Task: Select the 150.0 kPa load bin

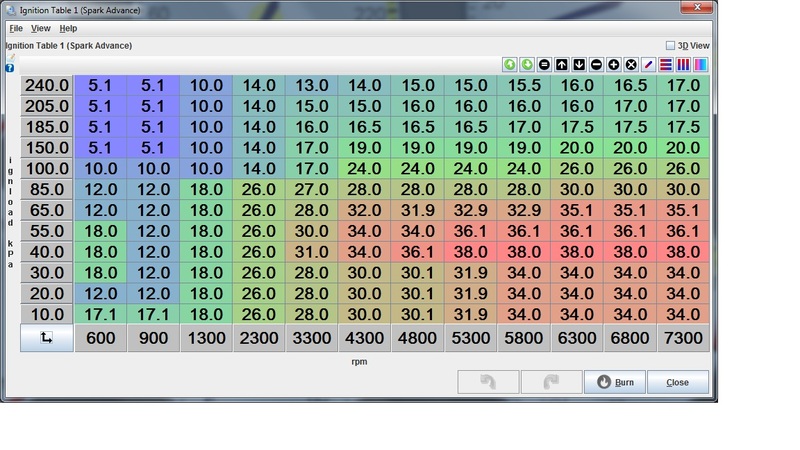Action: point(46,148)
